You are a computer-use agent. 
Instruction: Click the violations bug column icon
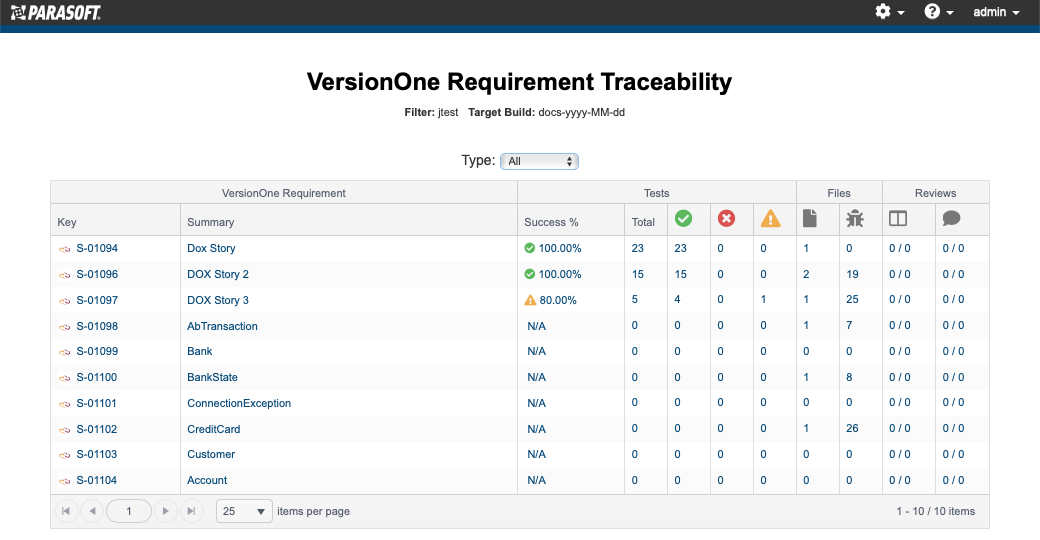(x=854, y=218)
